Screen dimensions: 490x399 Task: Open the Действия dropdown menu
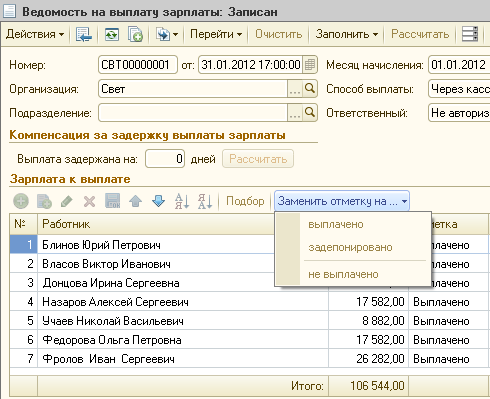35,34
